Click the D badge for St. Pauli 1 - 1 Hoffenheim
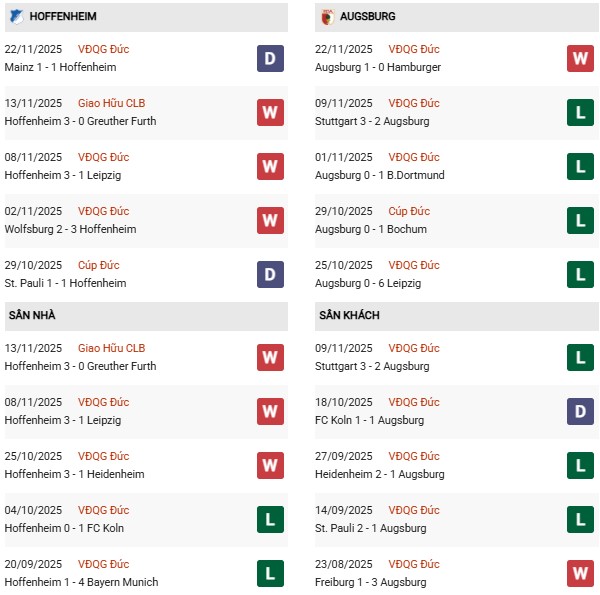 [x=270, y=274]
